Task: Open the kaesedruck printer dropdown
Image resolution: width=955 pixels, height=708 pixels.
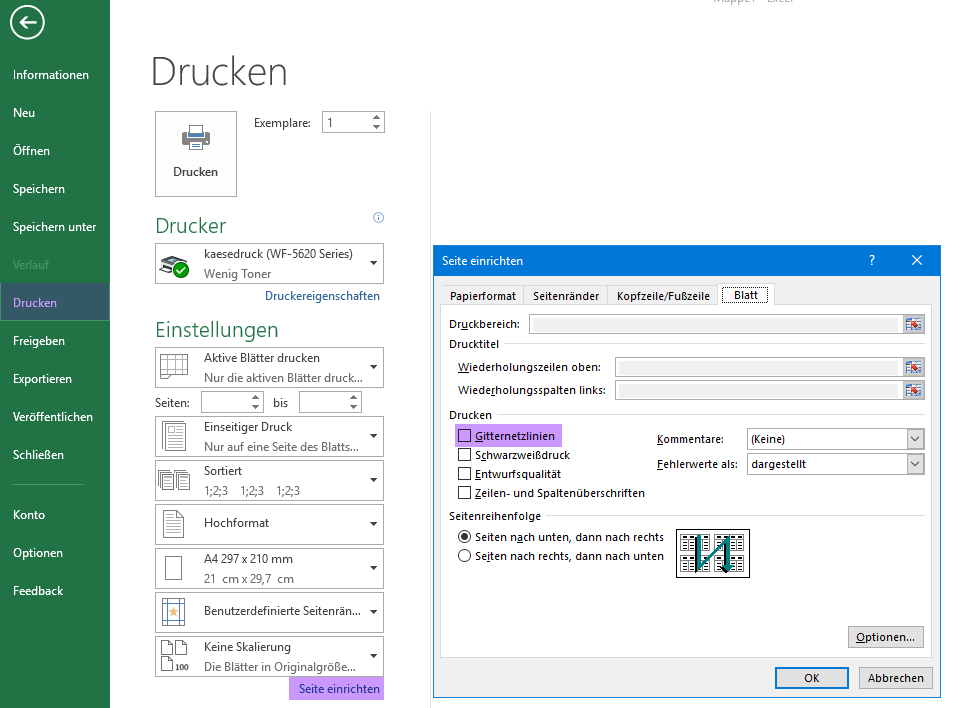Action: point(373,263)
